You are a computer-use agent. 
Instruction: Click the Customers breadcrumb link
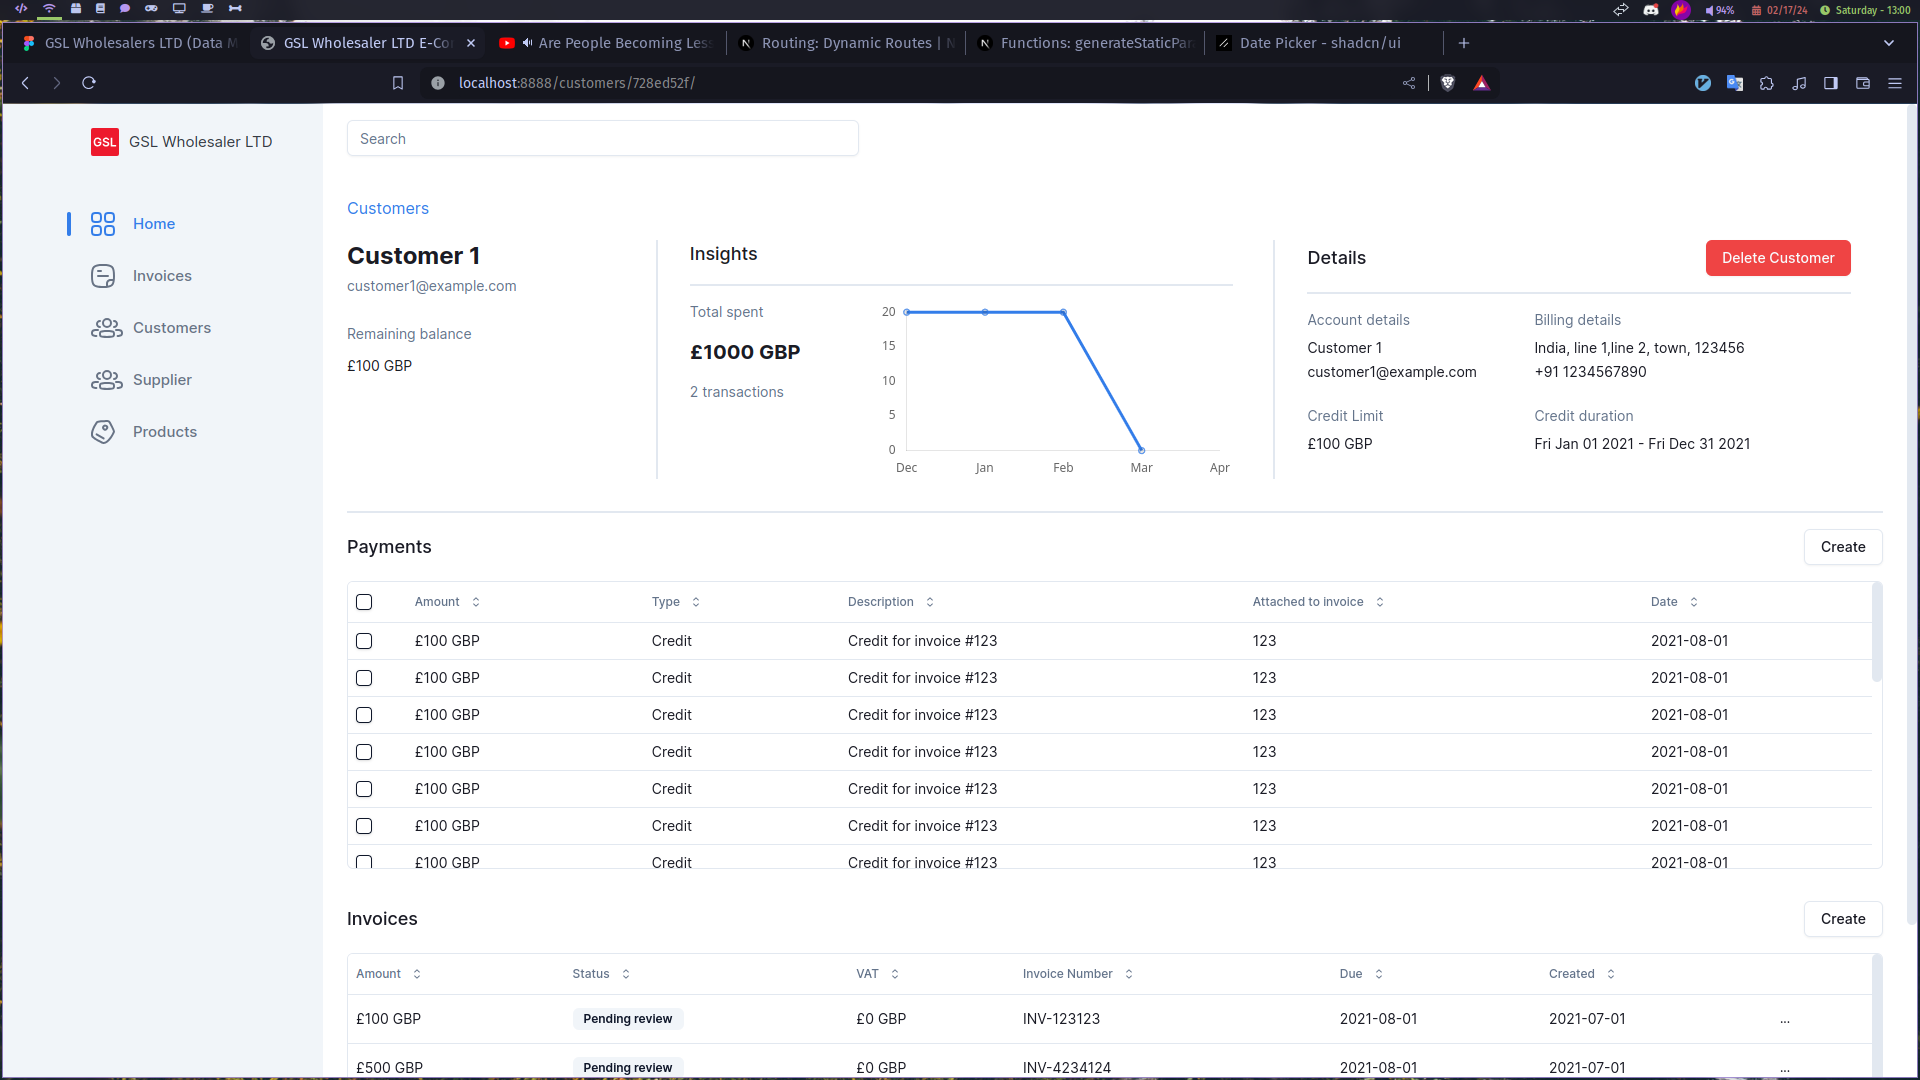(387, 208)
